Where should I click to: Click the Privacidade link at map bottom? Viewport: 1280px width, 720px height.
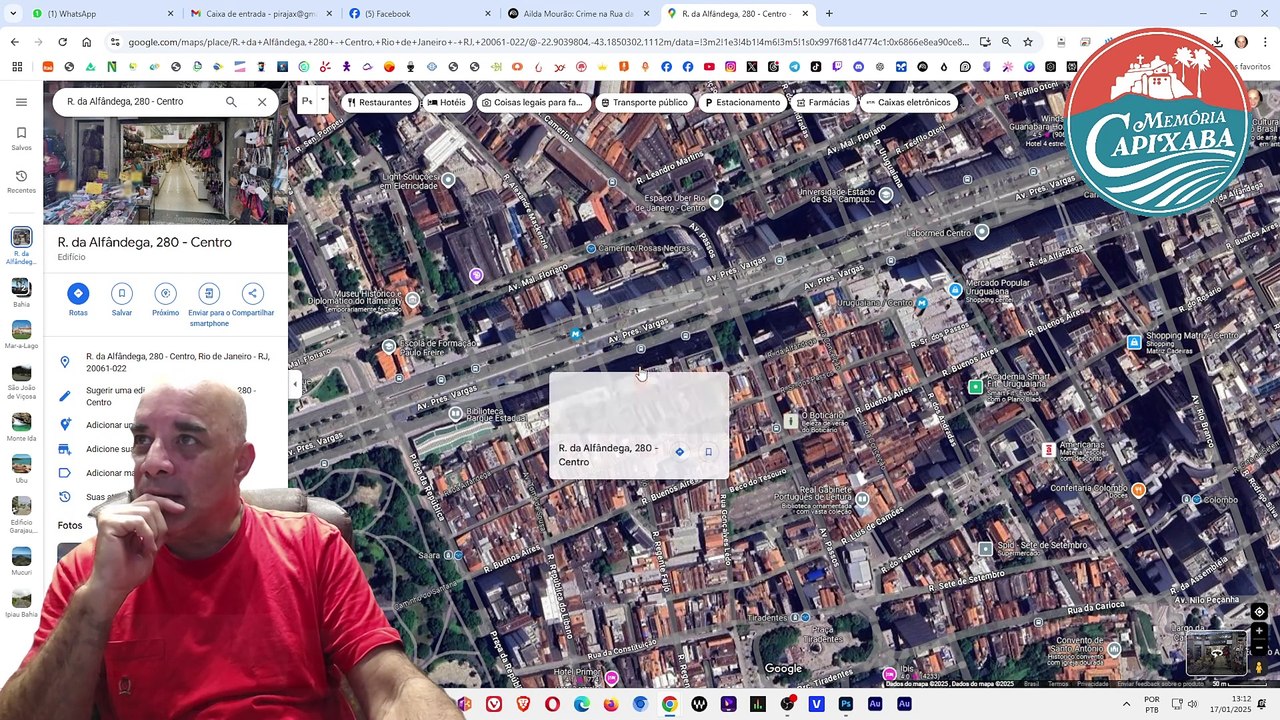1092,684
